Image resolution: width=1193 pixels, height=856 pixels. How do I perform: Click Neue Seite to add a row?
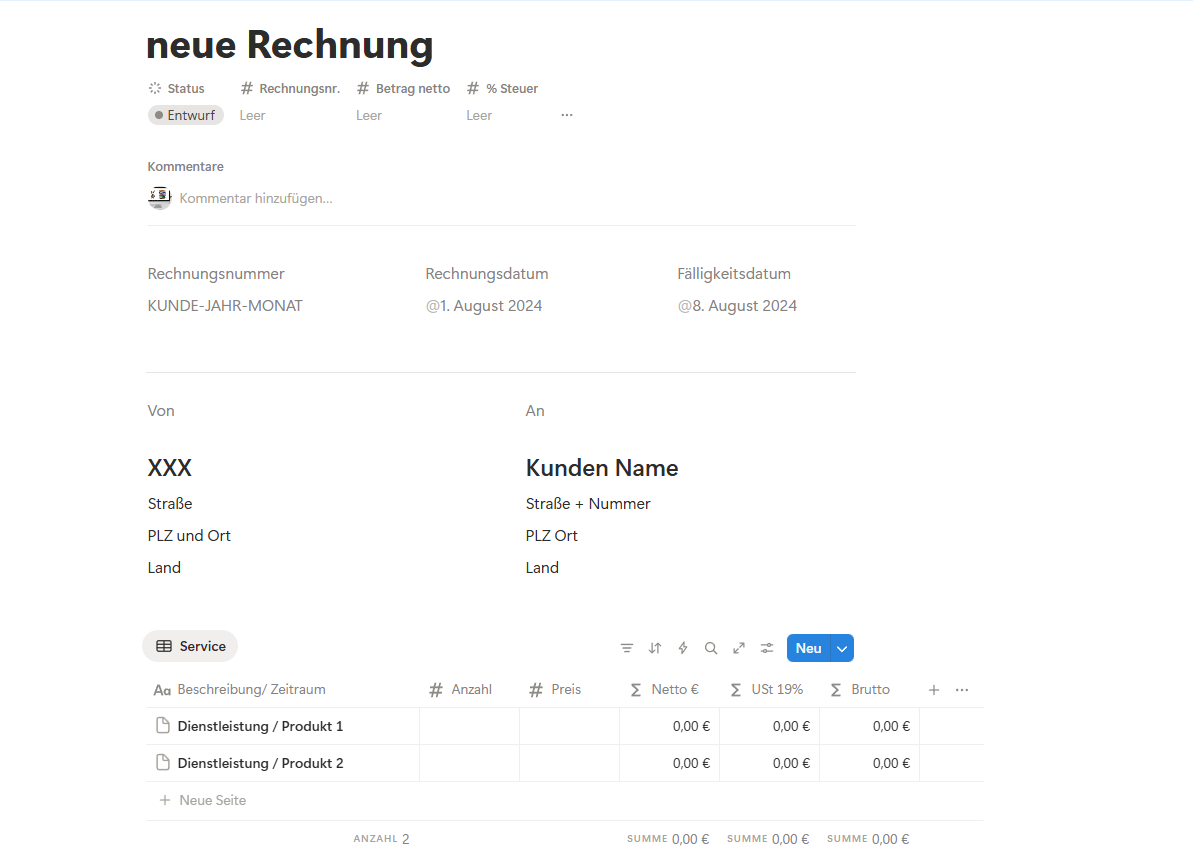click(x=212, y=800)
